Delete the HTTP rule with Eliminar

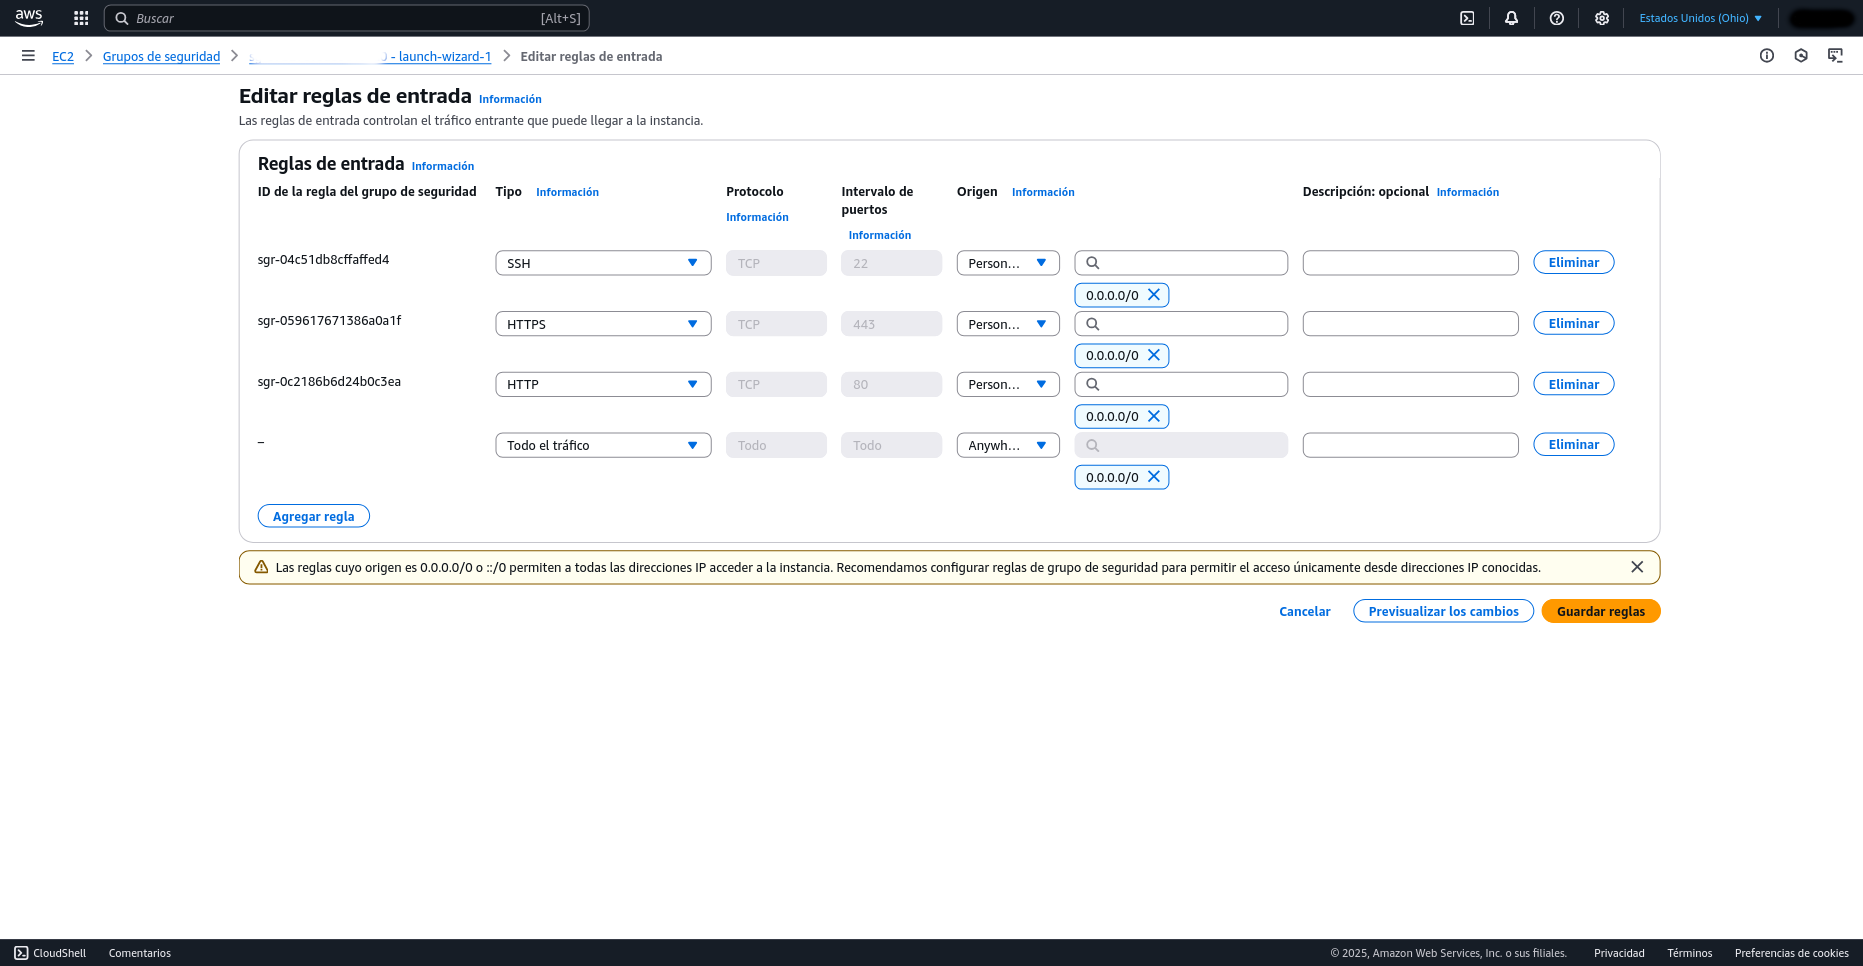pyautogui.click(x=1574, y=384)
